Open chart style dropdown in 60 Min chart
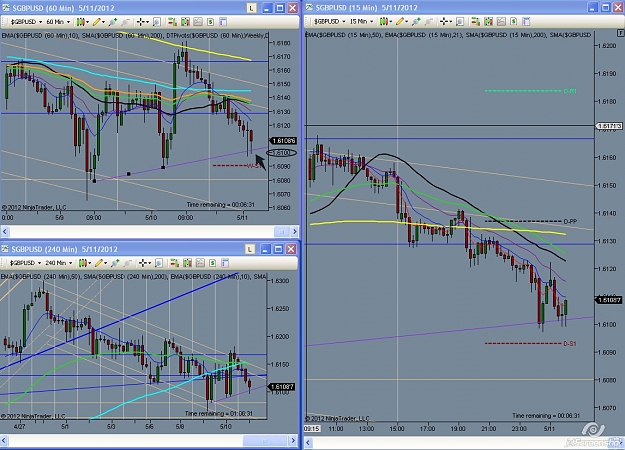 click(x=83, y=22)
